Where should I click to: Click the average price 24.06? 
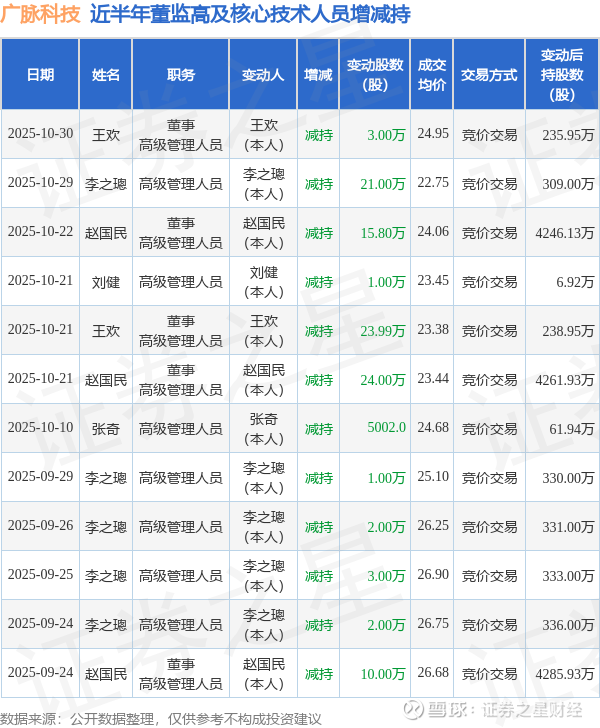(x=433, y=232)
